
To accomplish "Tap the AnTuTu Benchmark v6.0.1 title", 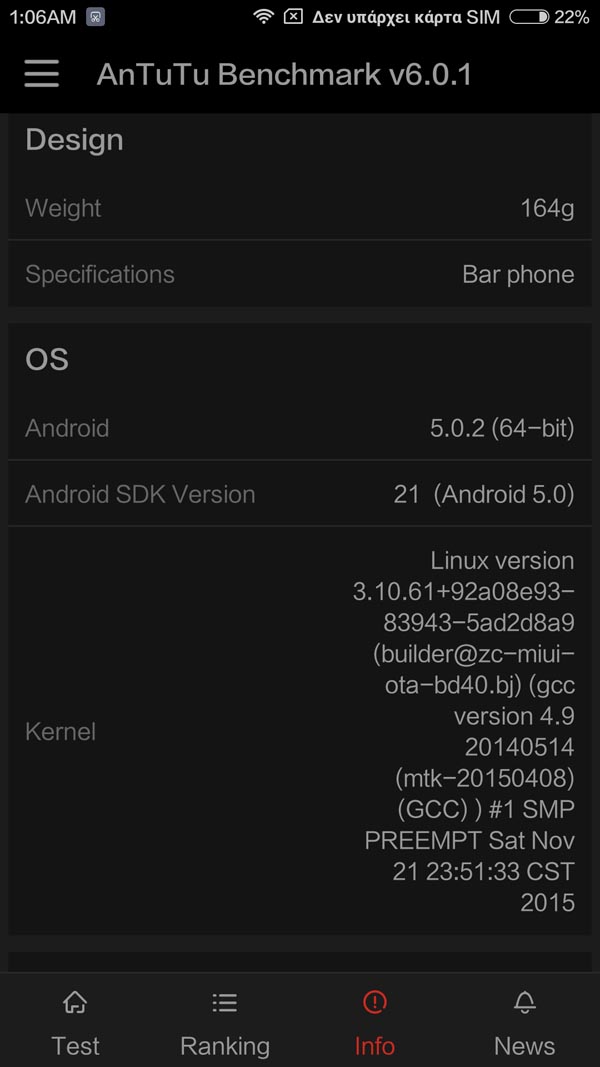I will coord(284,74).
